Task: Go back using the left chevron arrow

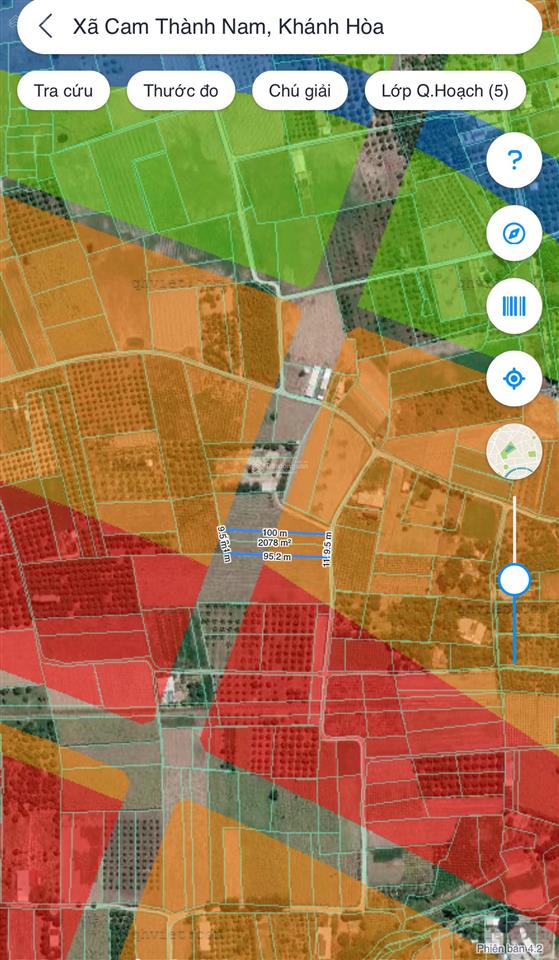Action: click(x=45, y=27)
